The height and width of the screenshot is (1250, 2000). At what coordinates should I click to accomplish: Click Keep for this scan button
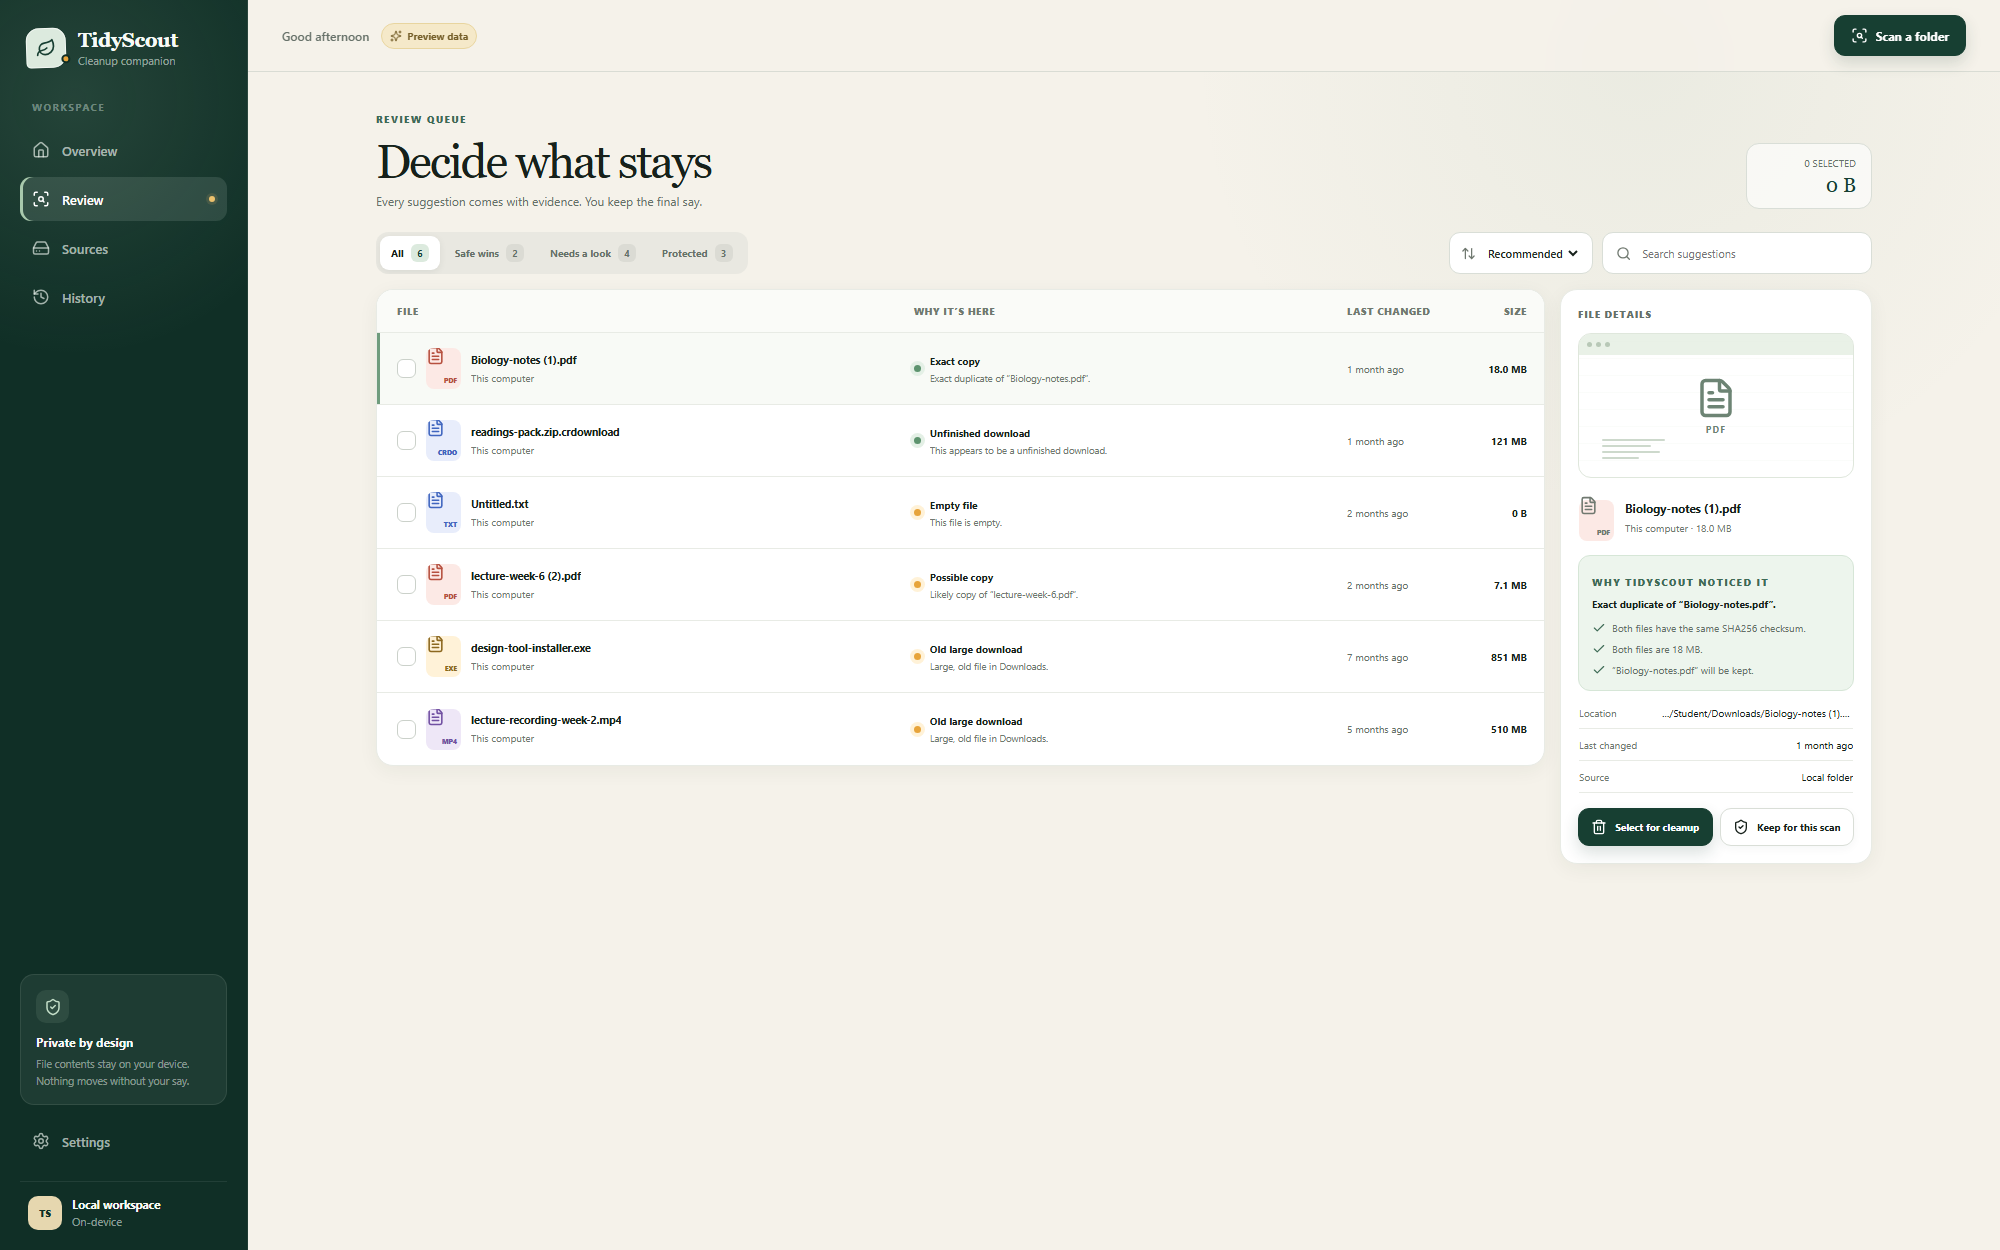(x=1787, y=827)
